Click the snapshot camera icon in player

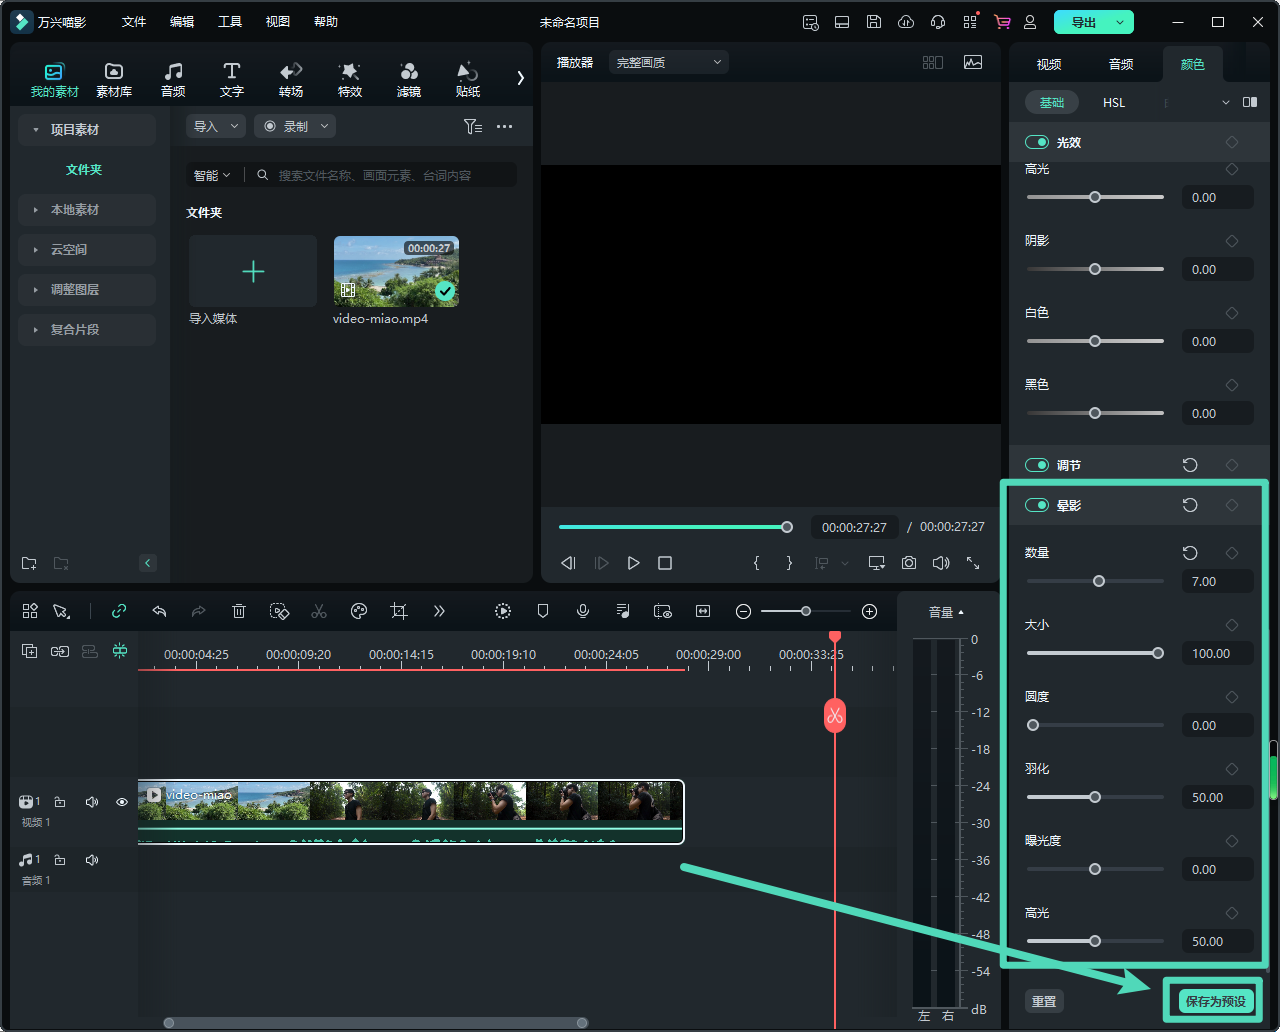point(908,563)
